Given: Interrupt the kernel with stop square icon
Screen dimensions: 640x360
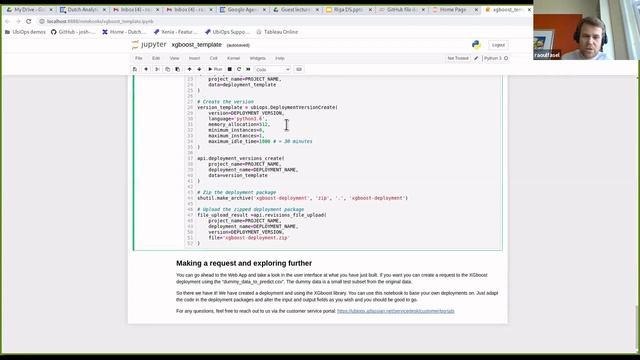Looking at the screenshot, I should 230,69.
